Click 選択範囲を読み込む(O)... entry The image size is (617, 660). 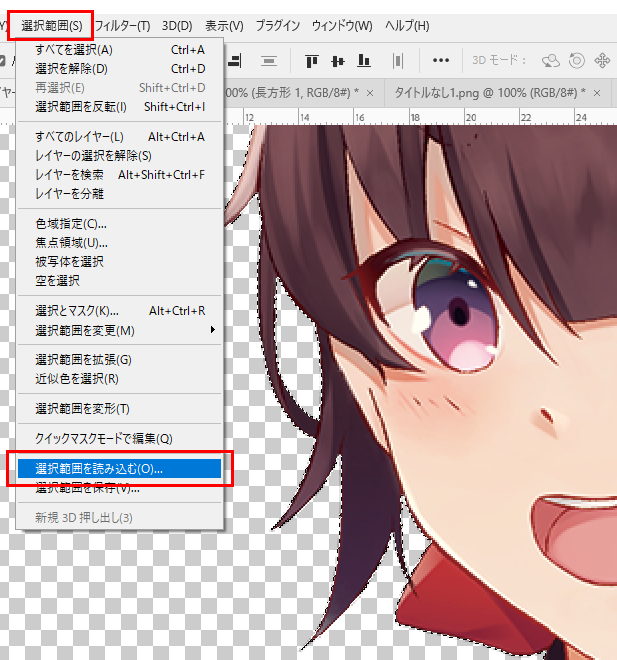pos(120,468)
